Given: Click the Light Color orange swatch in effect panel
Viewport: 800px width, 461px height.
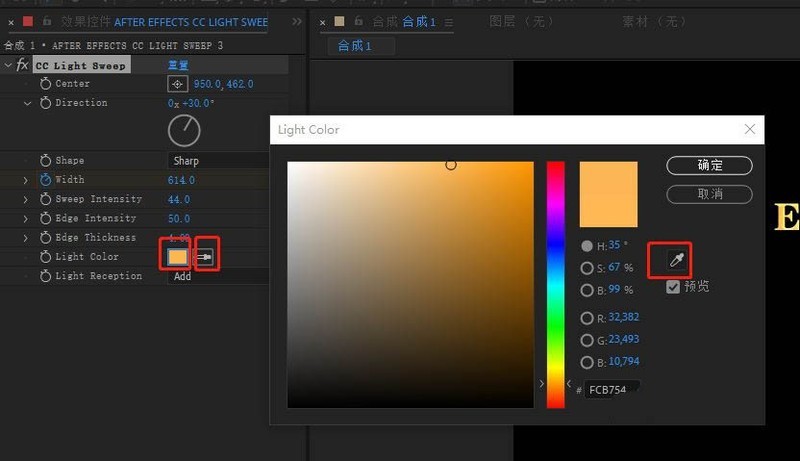Looking at the screenshot, I should [177, 257].
